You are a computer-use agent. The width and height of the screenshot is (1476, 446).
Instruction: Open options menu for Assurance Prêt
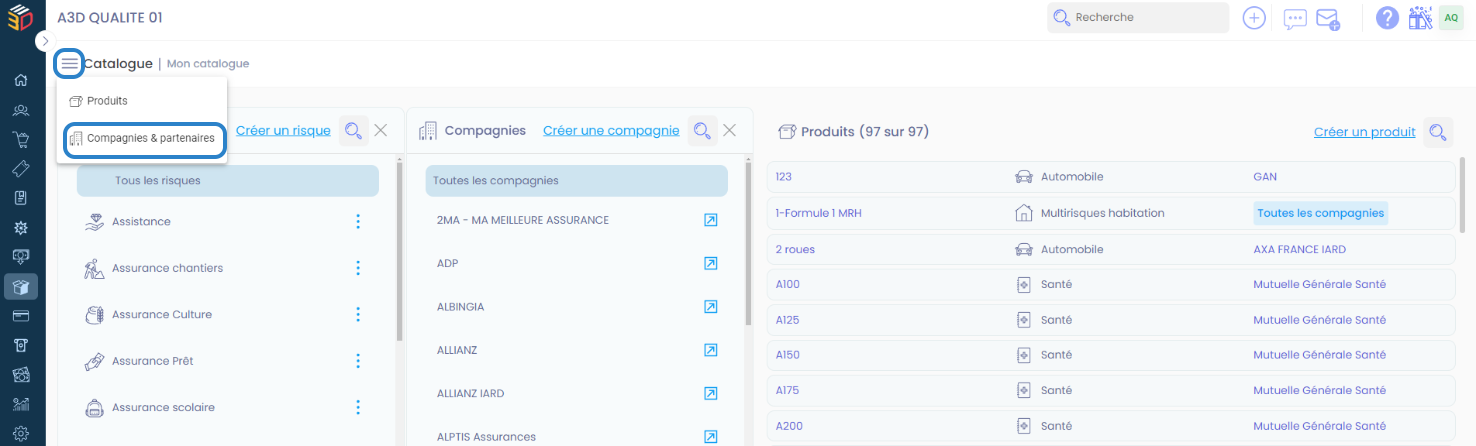358,361
